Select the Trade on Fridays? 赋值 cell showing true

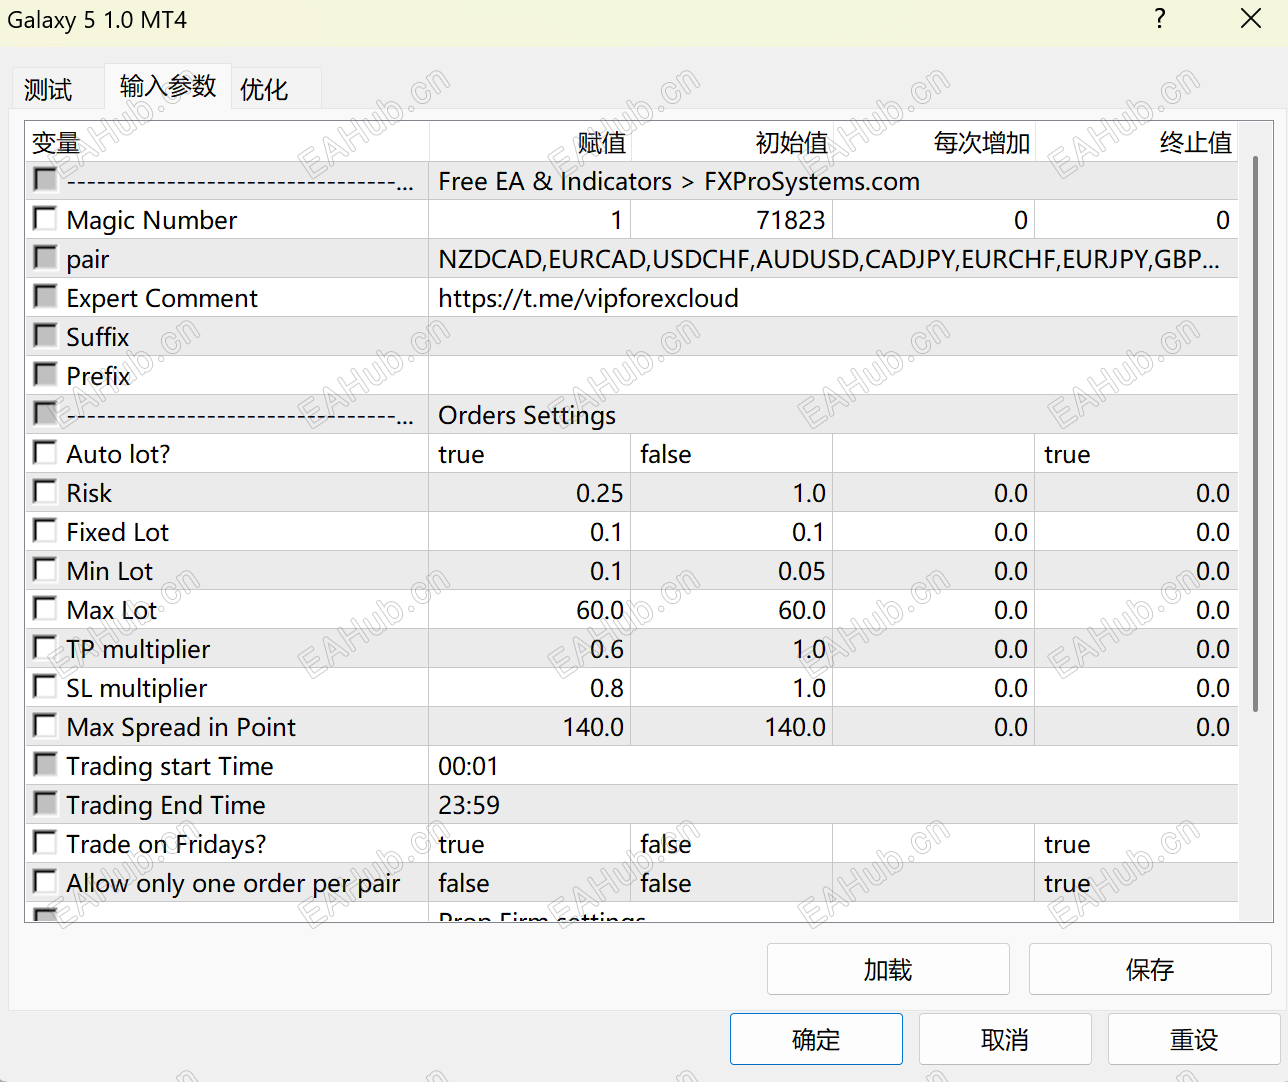(x=530, y=844)
